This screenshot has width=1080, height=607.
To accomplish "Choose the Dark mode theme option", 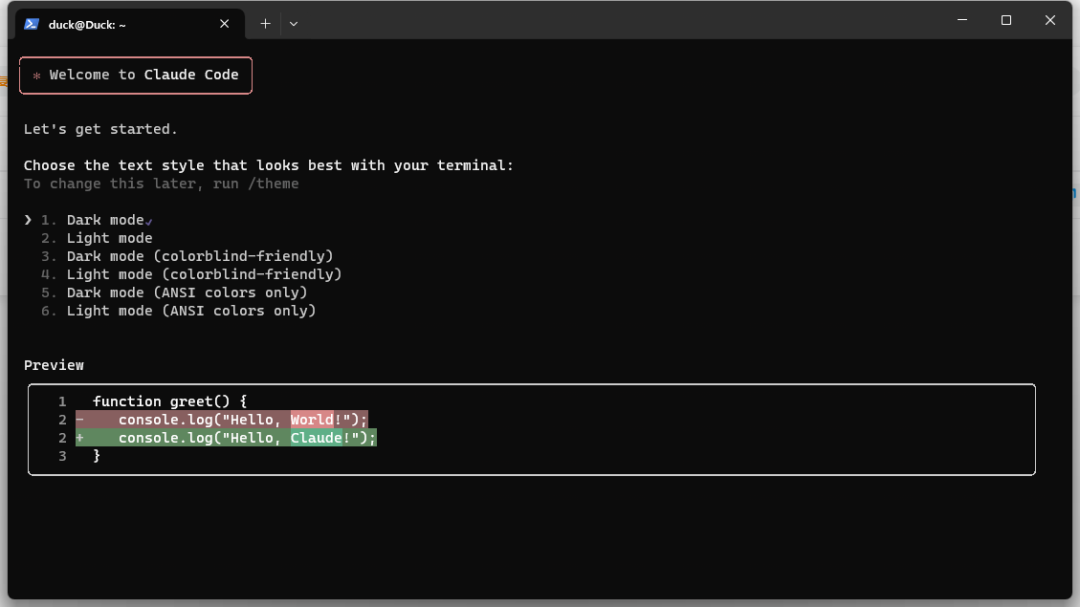I will pos(105,220).
